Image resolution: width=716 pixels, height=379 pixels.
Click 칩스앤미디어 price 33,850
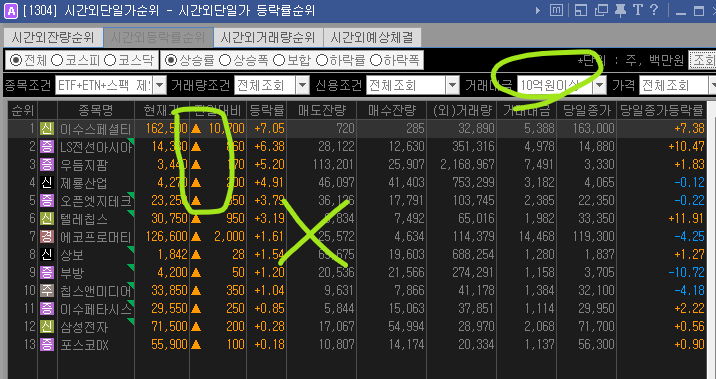pyautogui.click(x=169, y=290)
